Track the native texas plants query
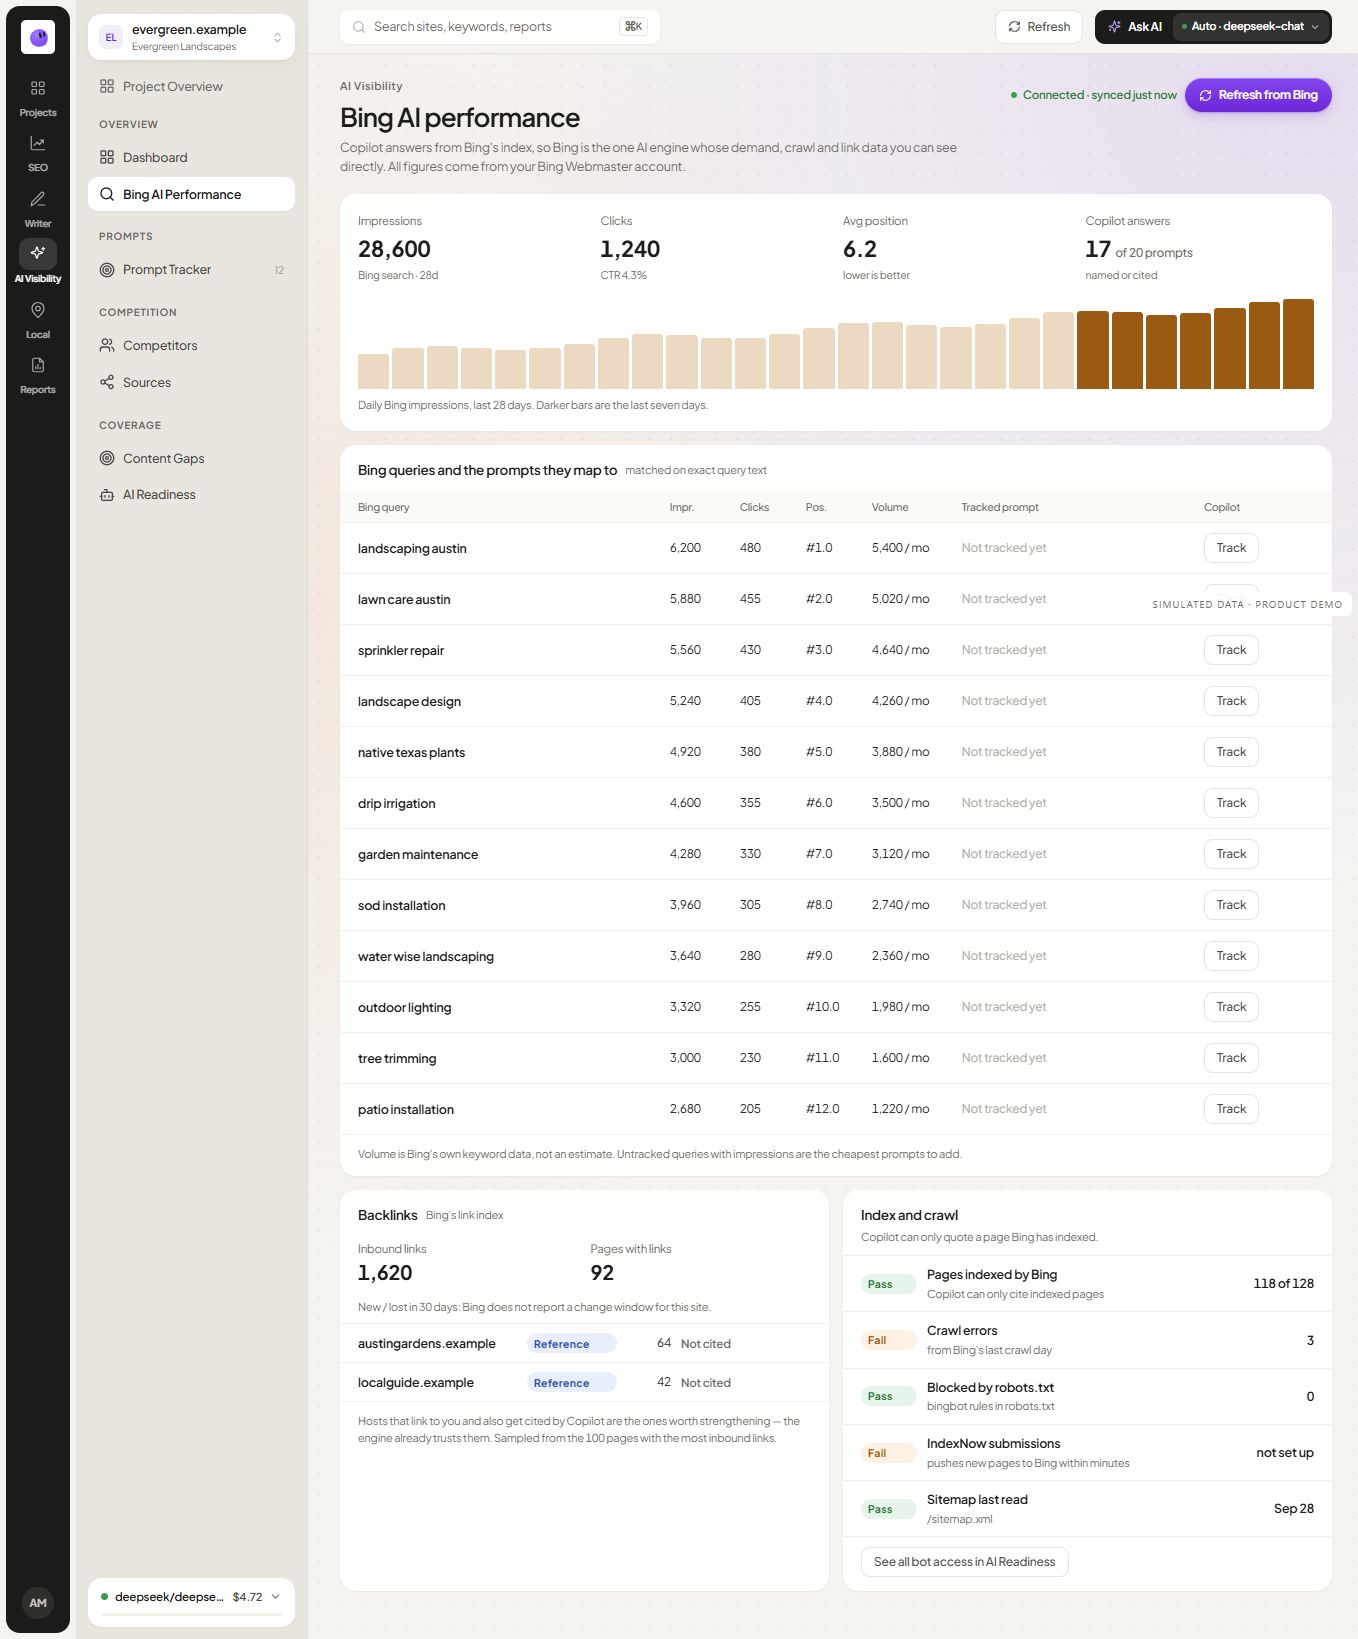Screen dimensions: 1358x1639 point(1231,752)
